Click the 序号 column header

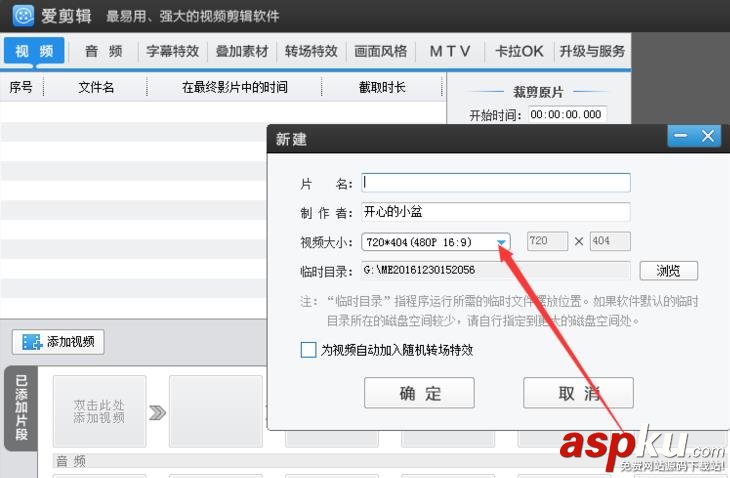[21, 87]
